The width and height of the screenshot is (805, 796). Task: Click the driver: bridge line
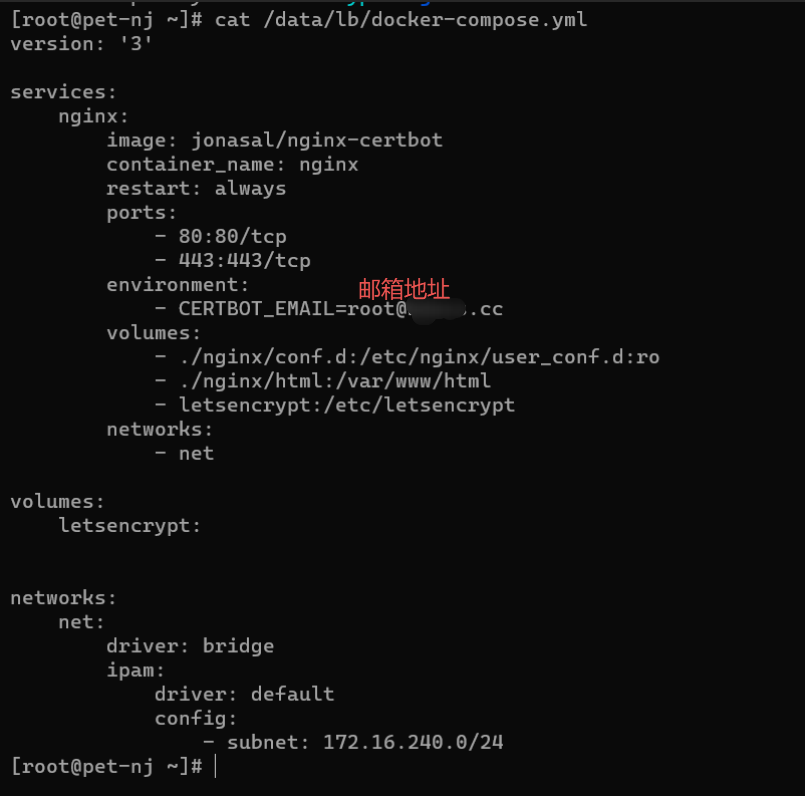[190, 646]
